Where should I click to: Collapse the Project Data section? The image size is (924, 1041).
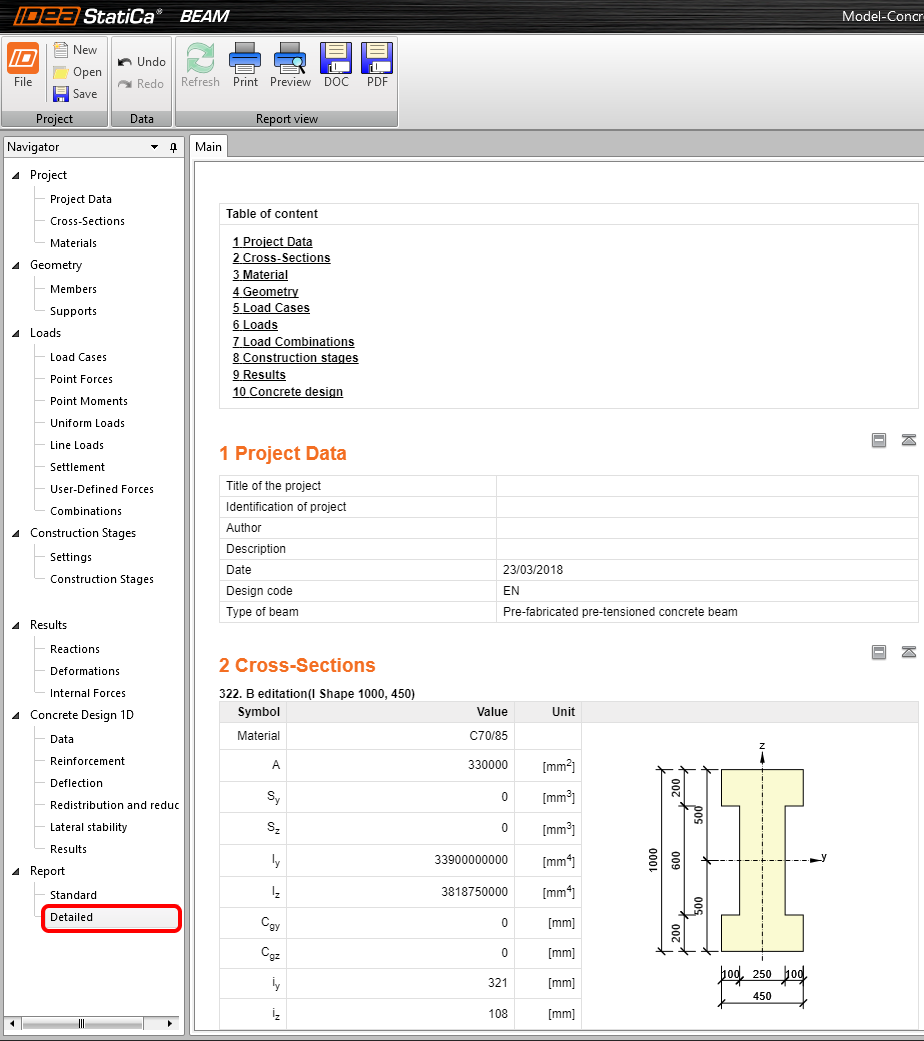point(879,440)
